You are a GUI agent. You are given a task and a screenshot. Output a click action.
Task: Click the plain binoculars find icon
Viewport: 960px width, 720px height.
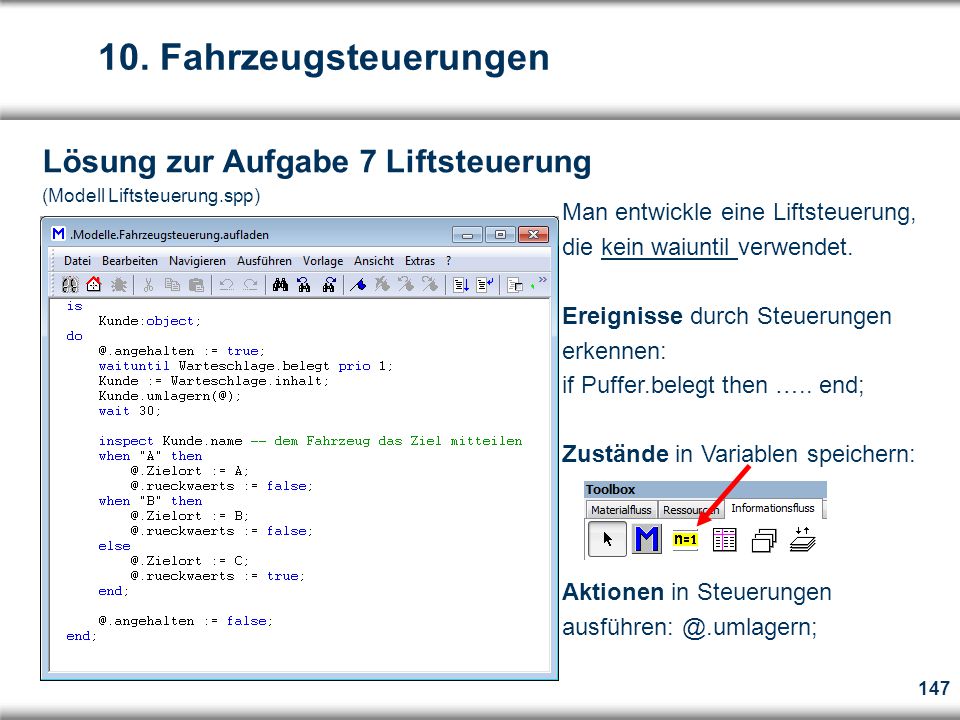click(x=280, y=285)
